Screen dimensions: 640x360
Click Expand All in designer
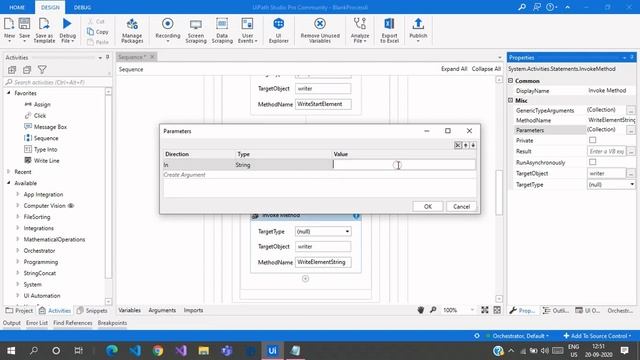454,69
